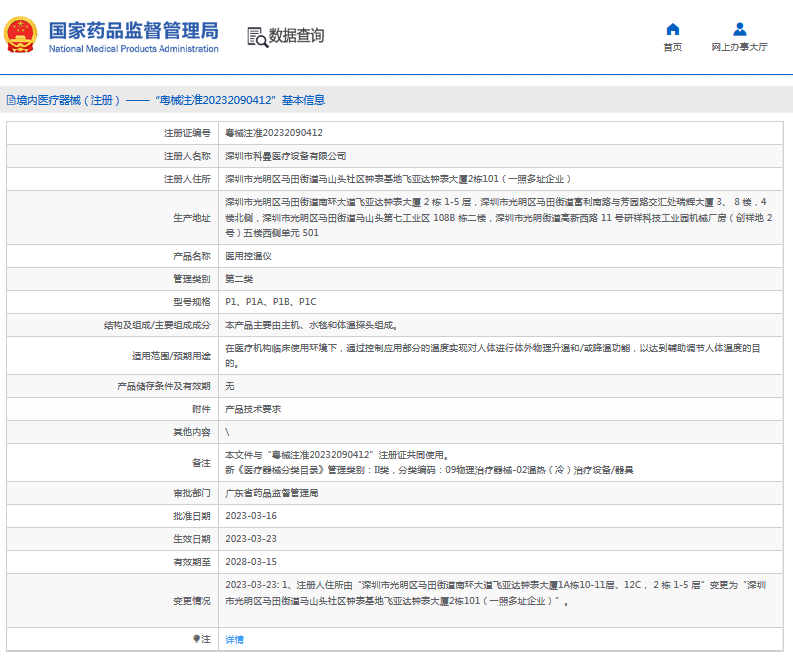
Task: Click the 产品储存条件及有效期 label
Action: [164, 386]
